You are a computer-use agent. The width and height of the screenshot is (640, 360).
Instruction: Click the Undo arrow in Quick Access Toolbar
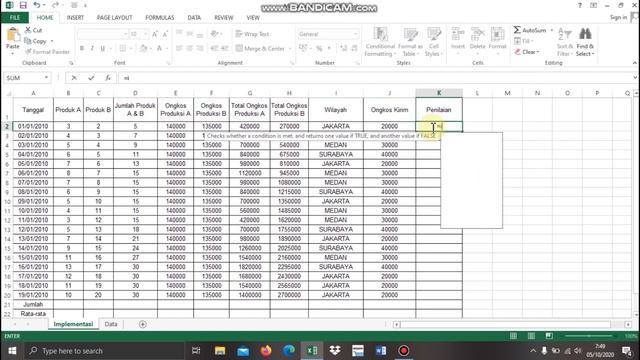pos(37,5)
